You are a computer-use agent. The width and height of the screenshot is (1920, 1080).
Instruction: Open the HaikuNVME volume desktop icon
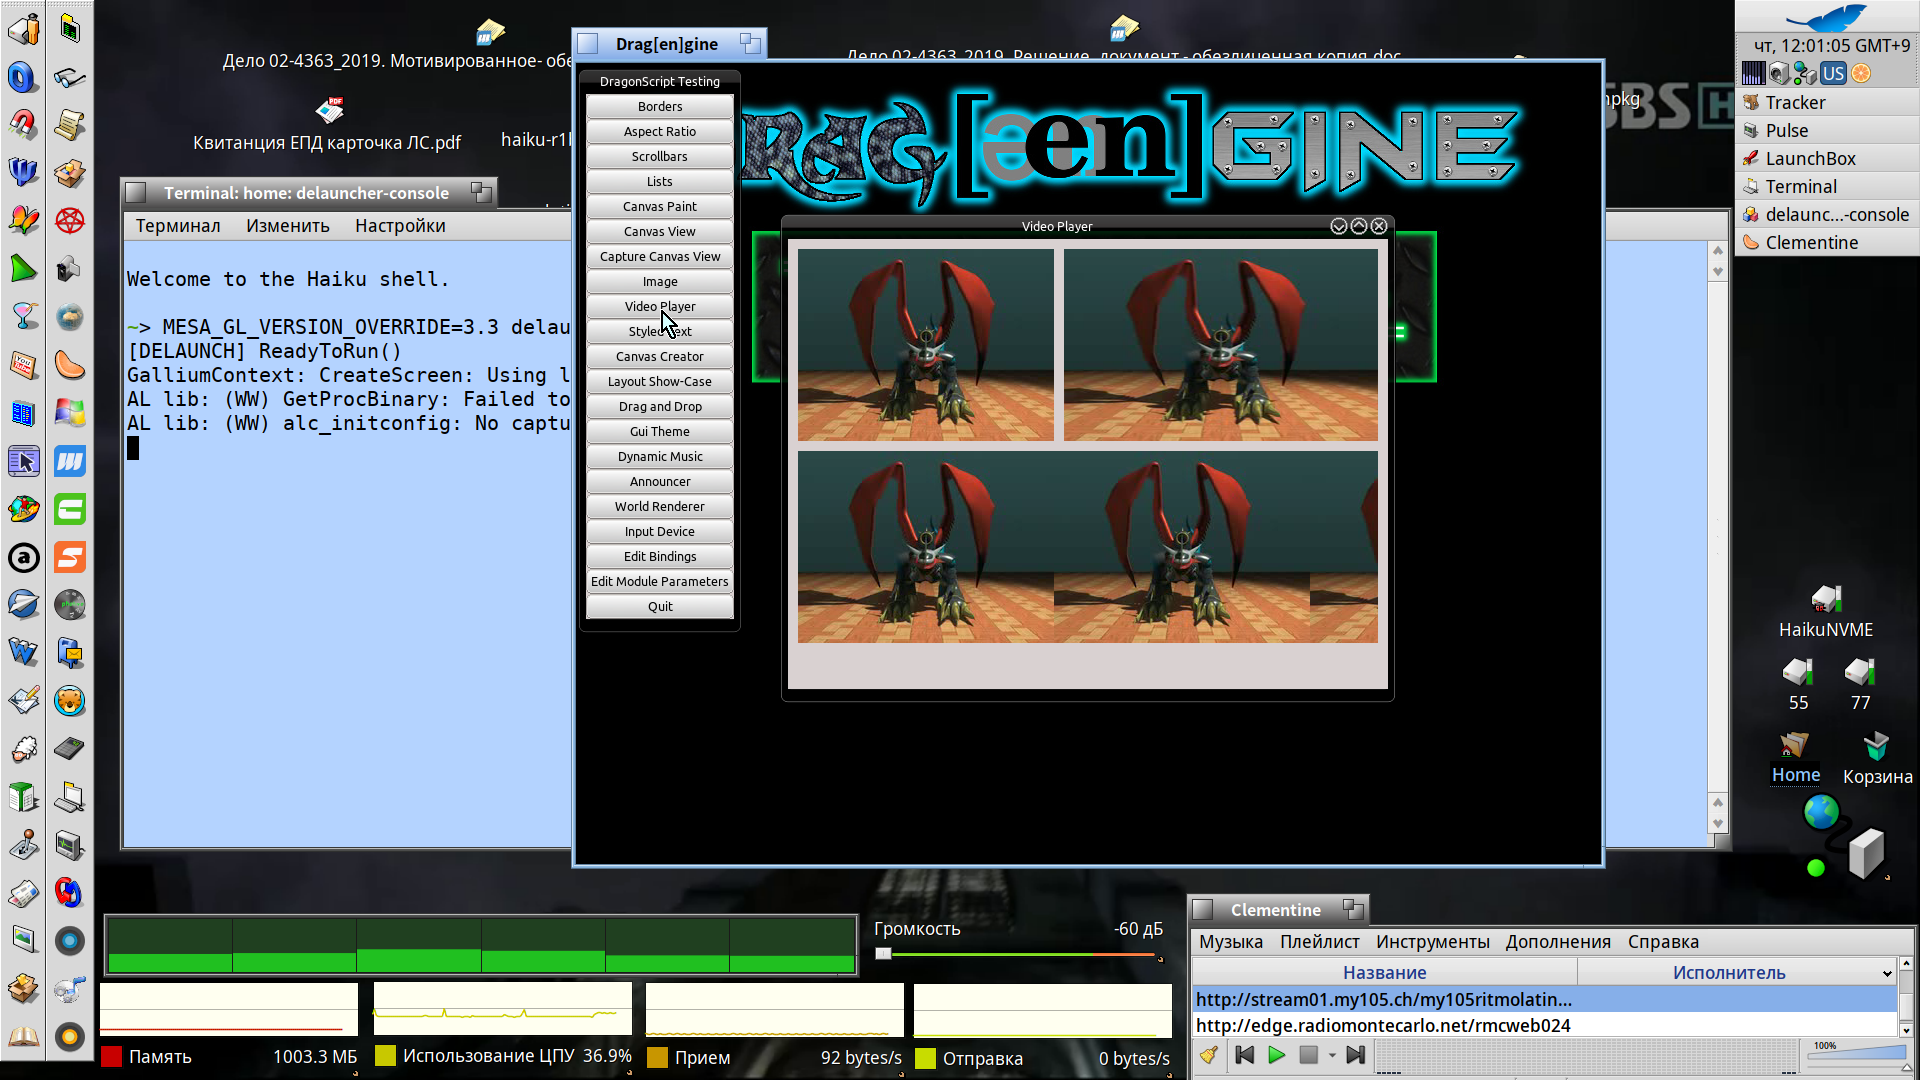pyautogui.click(x=1826, y=611)
